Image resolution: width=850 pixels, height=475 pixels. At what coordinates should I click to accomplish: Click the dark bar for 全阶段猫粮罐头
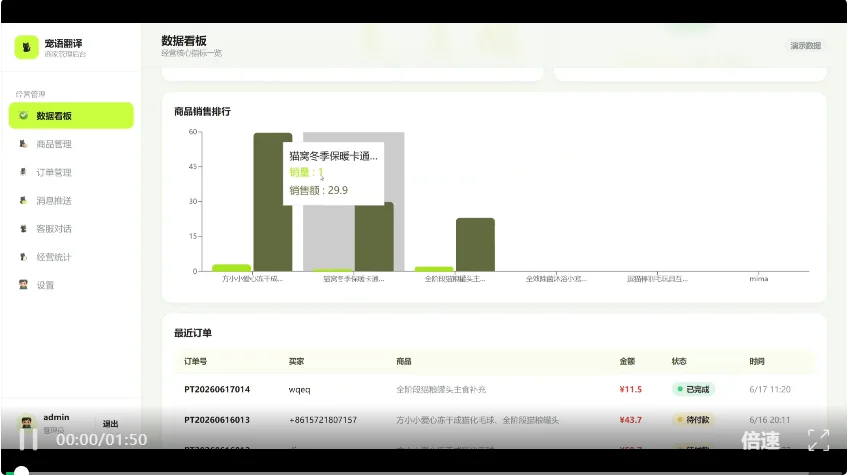(x=475, y=245)
